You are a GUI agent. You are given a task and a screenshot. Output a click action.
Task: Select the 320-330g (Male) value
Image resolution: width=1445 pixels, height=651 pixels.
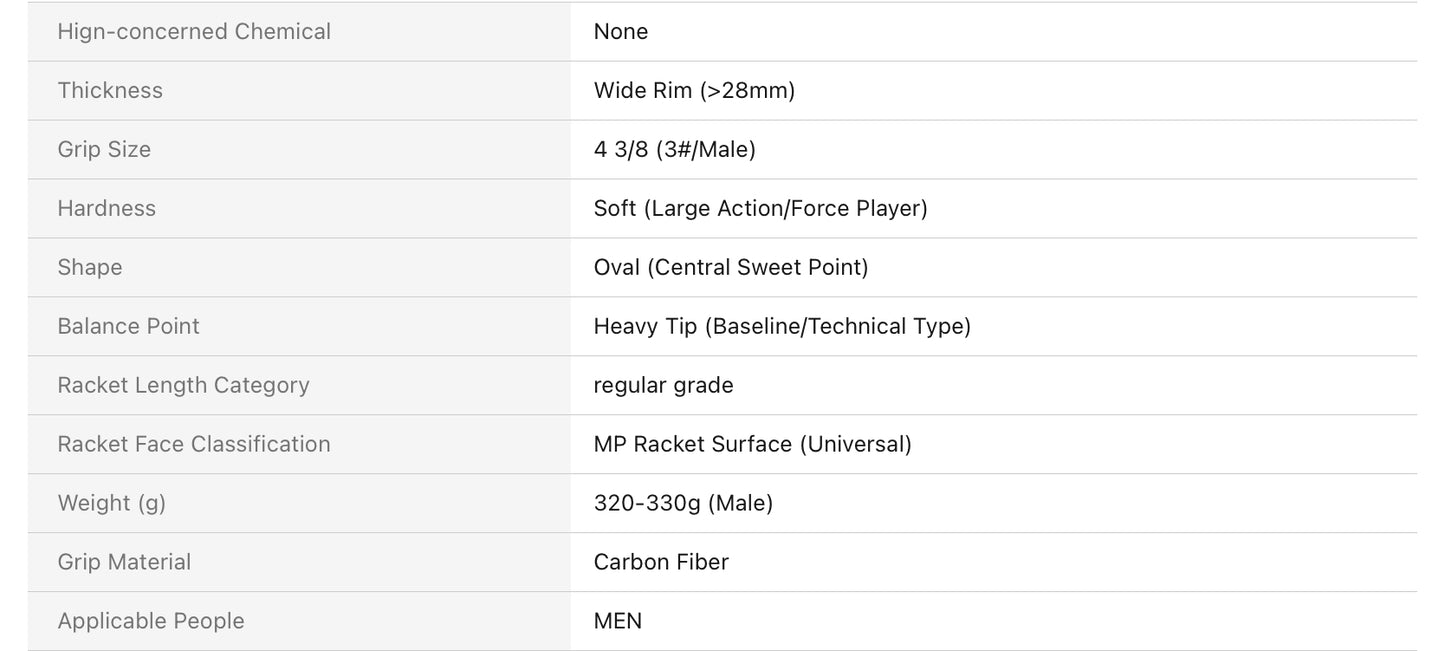click(683, 503)
